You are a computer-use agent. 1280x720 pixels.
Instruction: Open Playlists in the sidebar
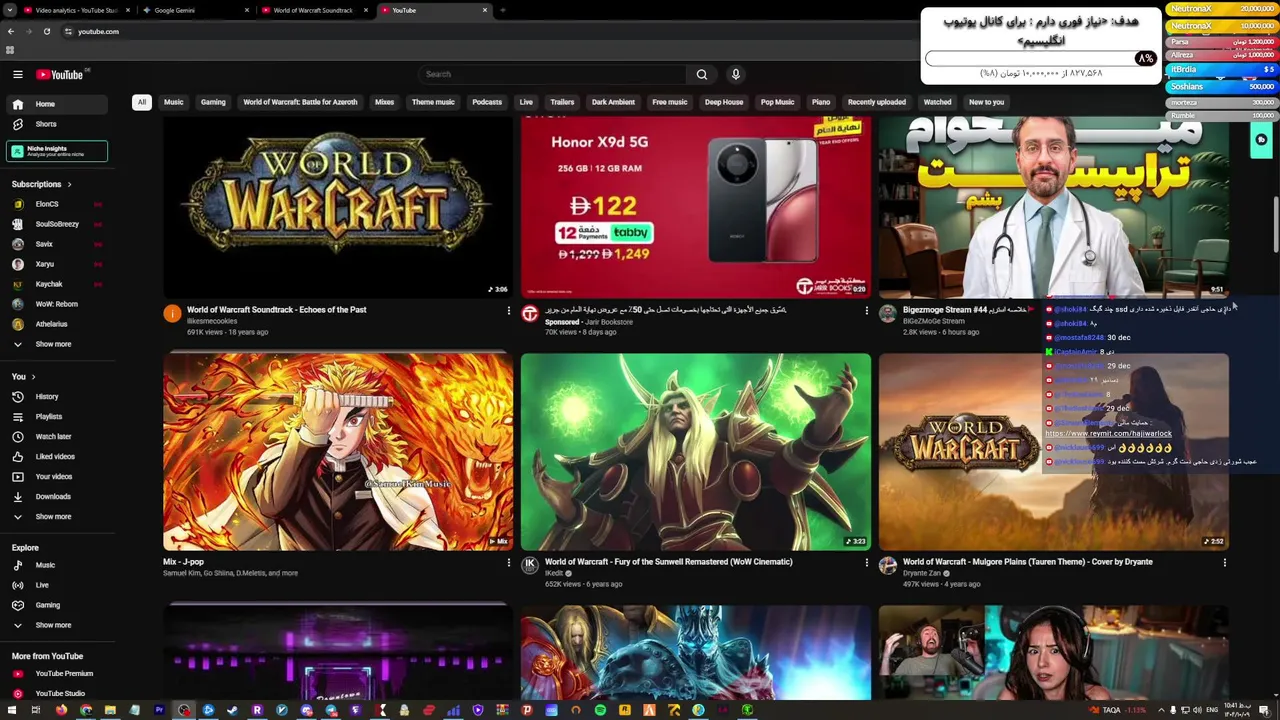[58, 417]
